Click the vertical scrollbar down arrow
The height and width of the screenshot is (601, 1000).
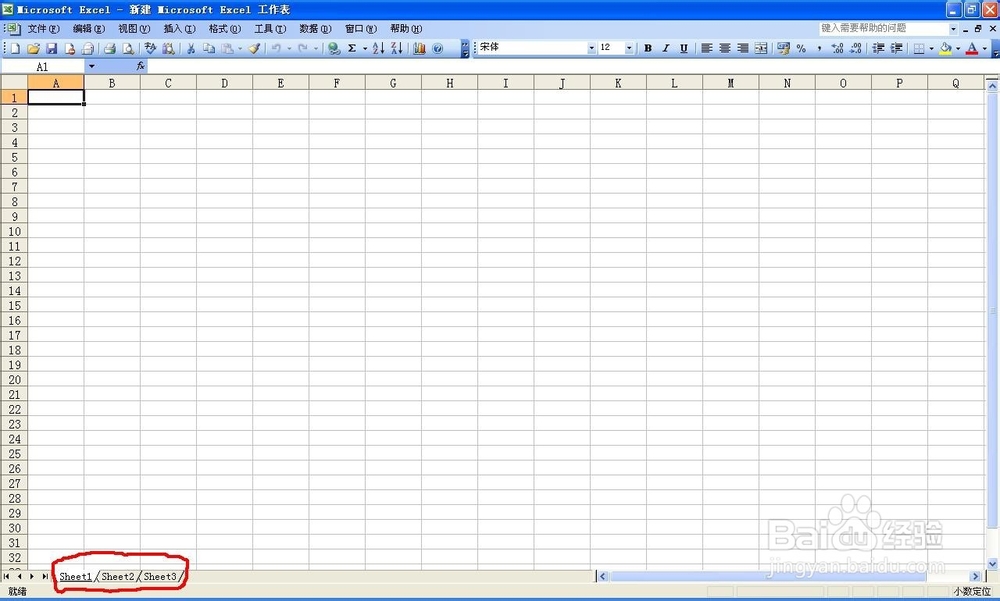(x=992, y=564)
